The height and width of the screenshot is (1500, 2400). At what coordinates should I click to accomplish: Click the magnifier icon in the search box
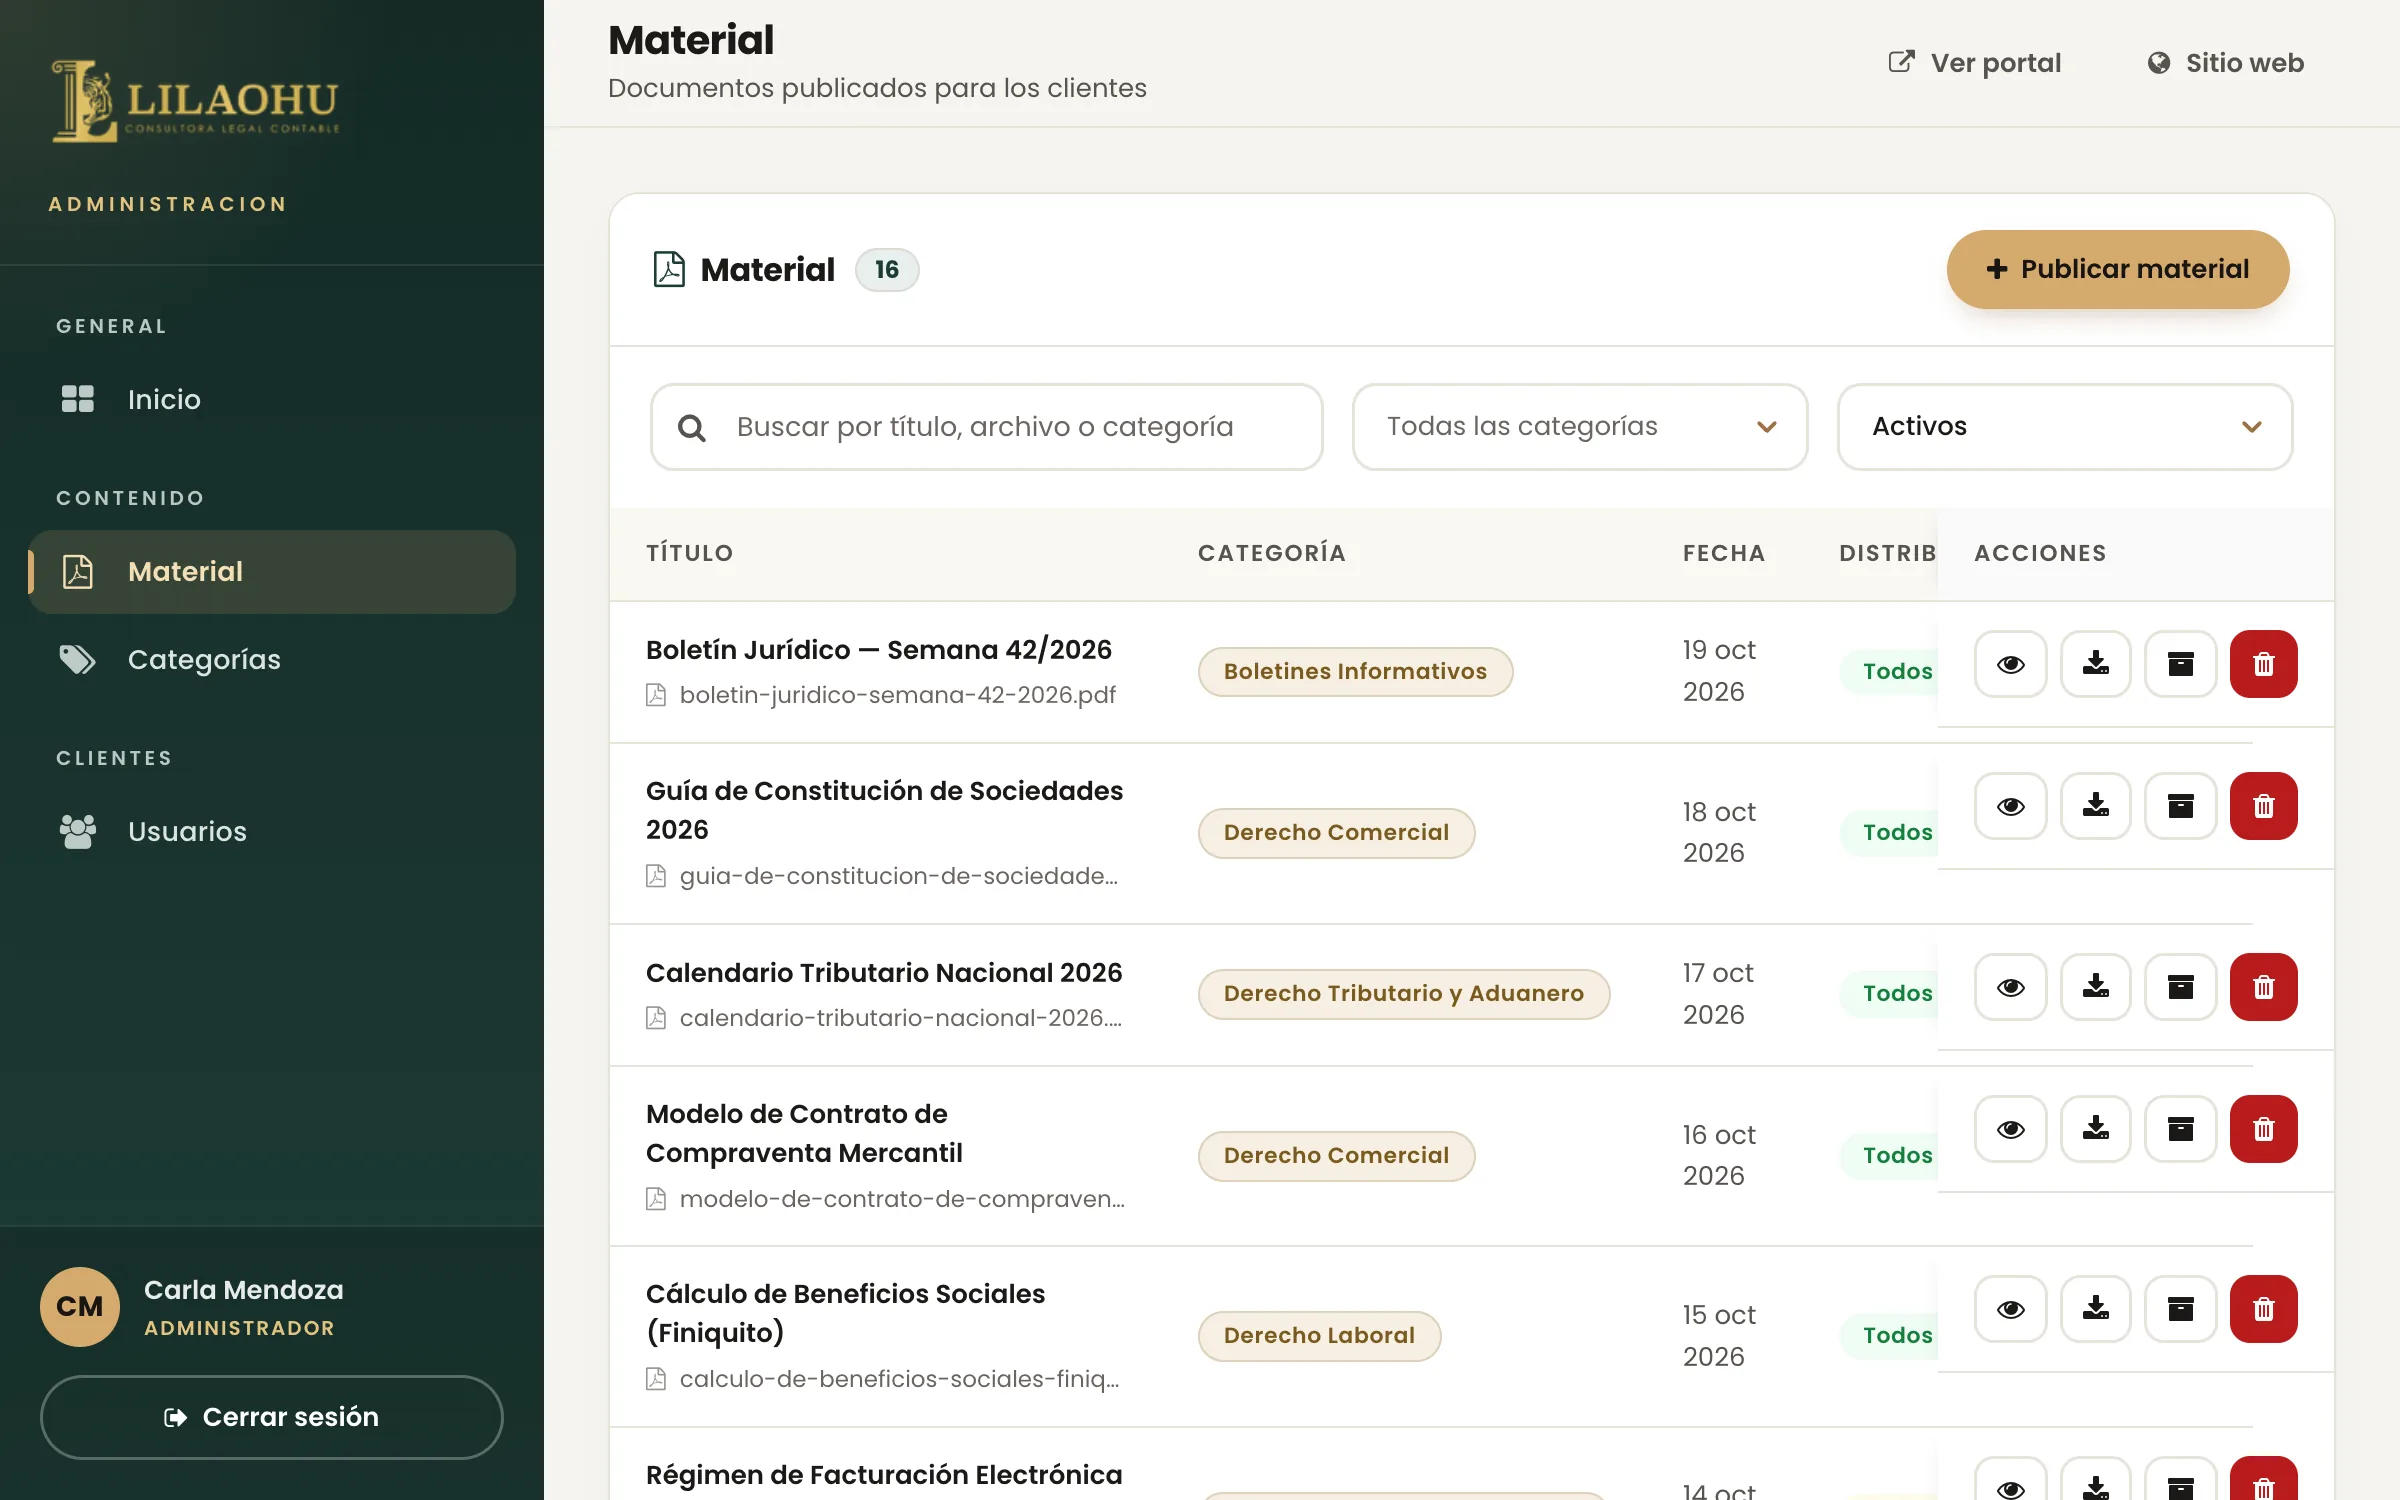(692, 428)
